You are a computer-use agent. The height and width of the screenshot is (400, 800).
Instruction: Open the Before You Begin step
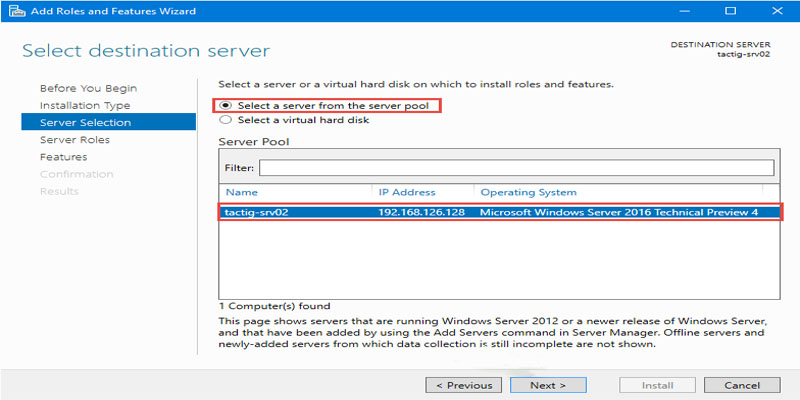(88, 88)
